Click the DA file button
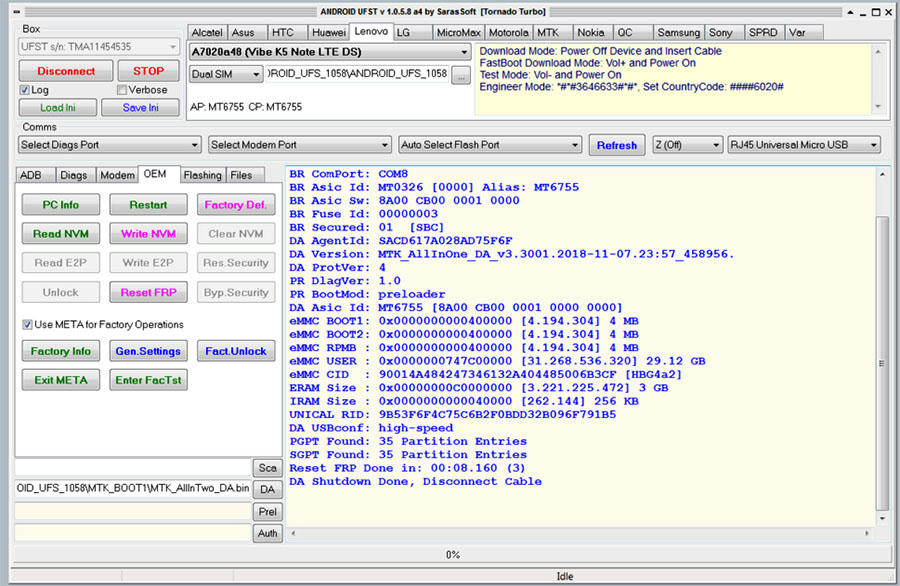Image resolution: width=900 pixels, height=586 pixels. click(x=267, y=490)
